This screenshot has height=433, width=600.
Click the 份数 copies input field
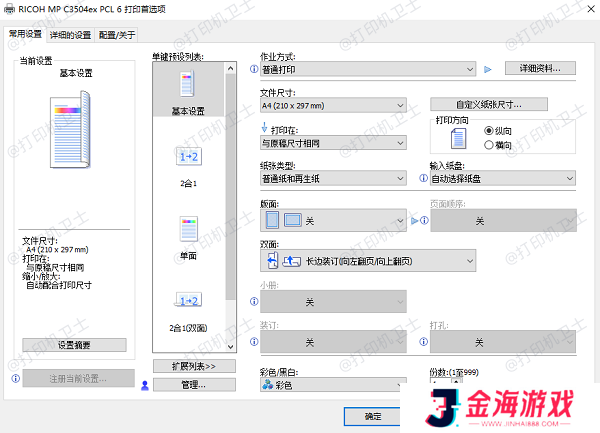[x=441, y=381]
